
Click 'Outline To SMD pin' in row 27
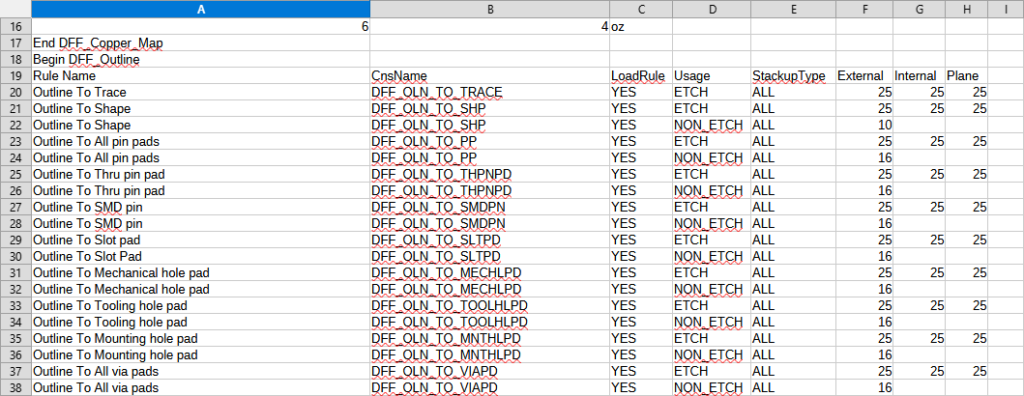click(x=200, y=207)
